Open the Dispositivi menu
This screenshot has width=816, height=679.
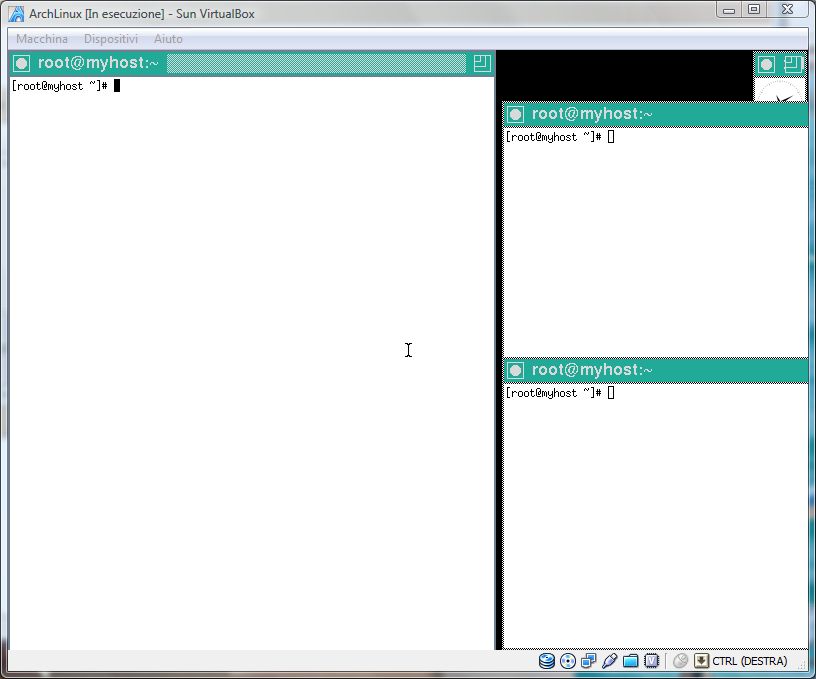click(110, 38)
